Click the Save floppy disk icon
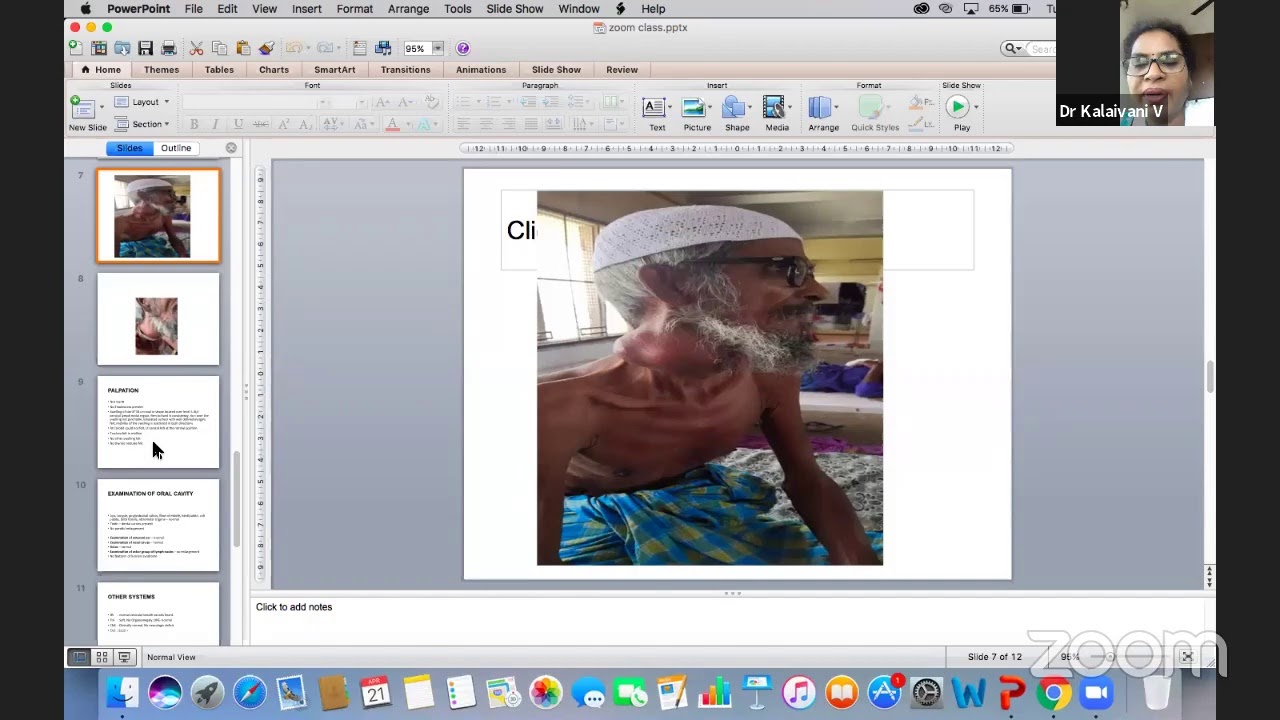Screen dimensions: 1280x720 pos(146,48)
